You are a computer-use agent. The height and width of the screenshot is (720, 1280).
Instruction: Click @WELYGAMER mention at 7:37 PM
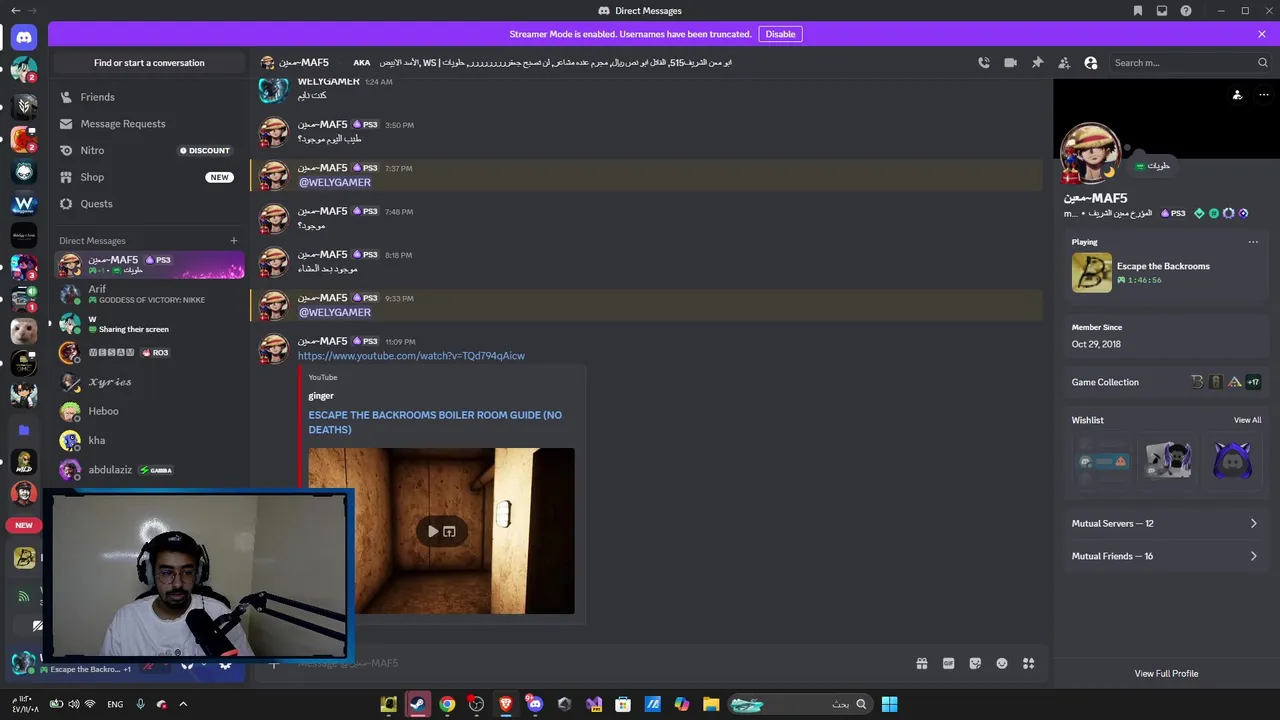(x=335, y=183)
